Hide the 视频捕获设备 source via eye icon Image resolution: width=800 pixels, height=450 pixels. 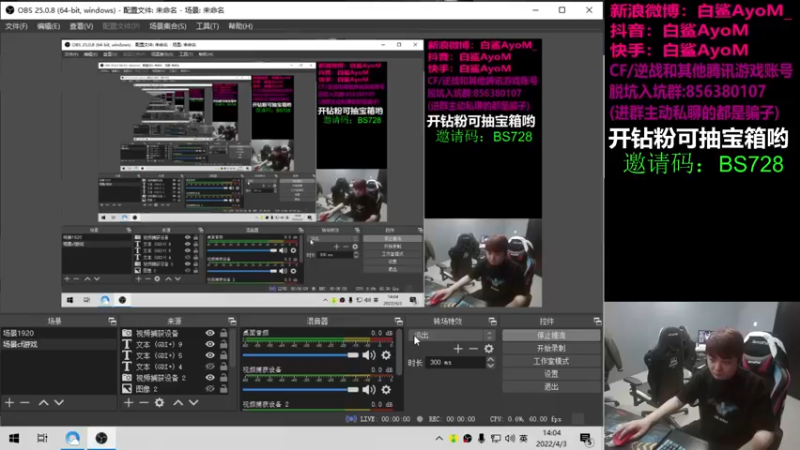pos(210,333)
